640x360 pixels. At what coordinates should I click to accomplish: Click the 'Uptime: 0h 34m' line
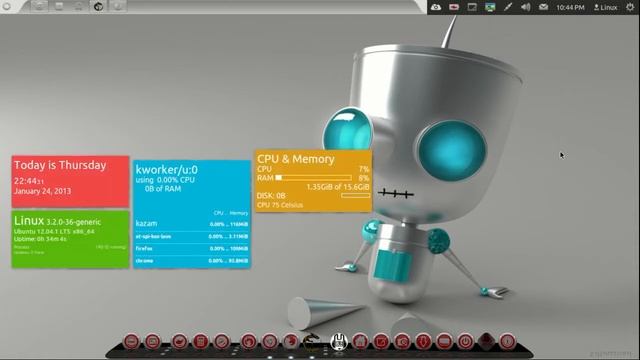point(40,239)
